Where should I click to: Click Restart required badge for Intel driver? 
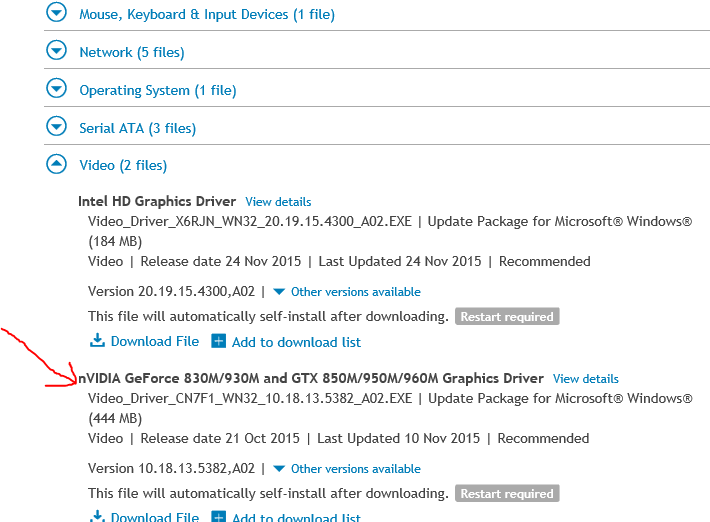(x=507, y=316)
